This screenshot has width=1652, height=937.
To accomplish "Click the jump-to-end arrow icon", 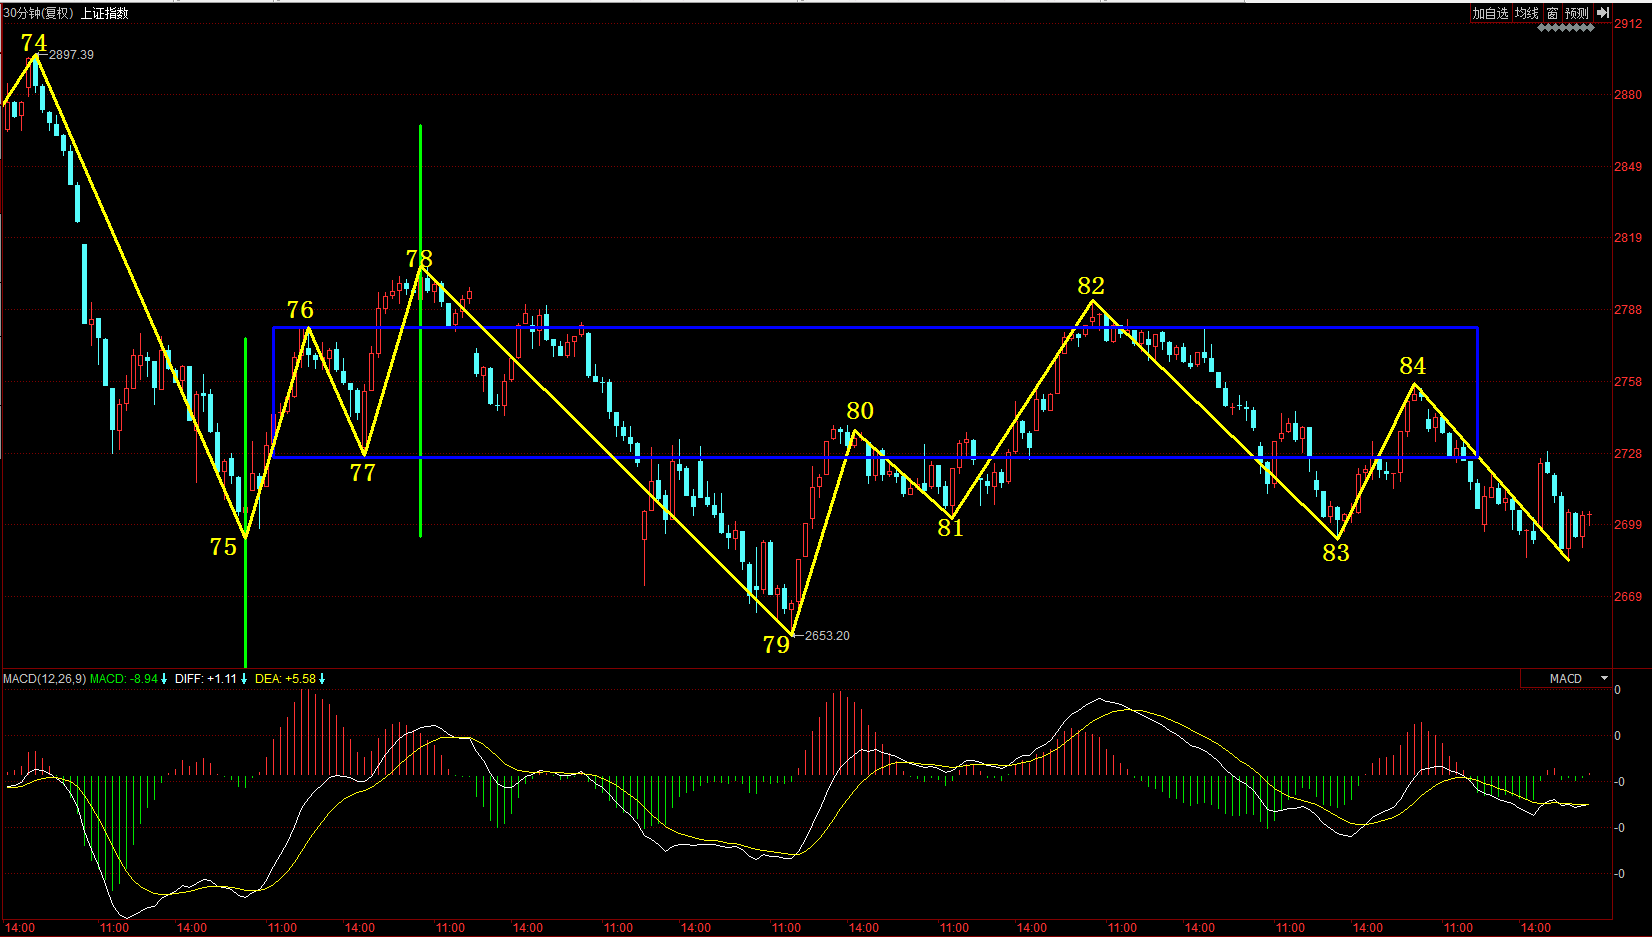I will [1602, 13].
